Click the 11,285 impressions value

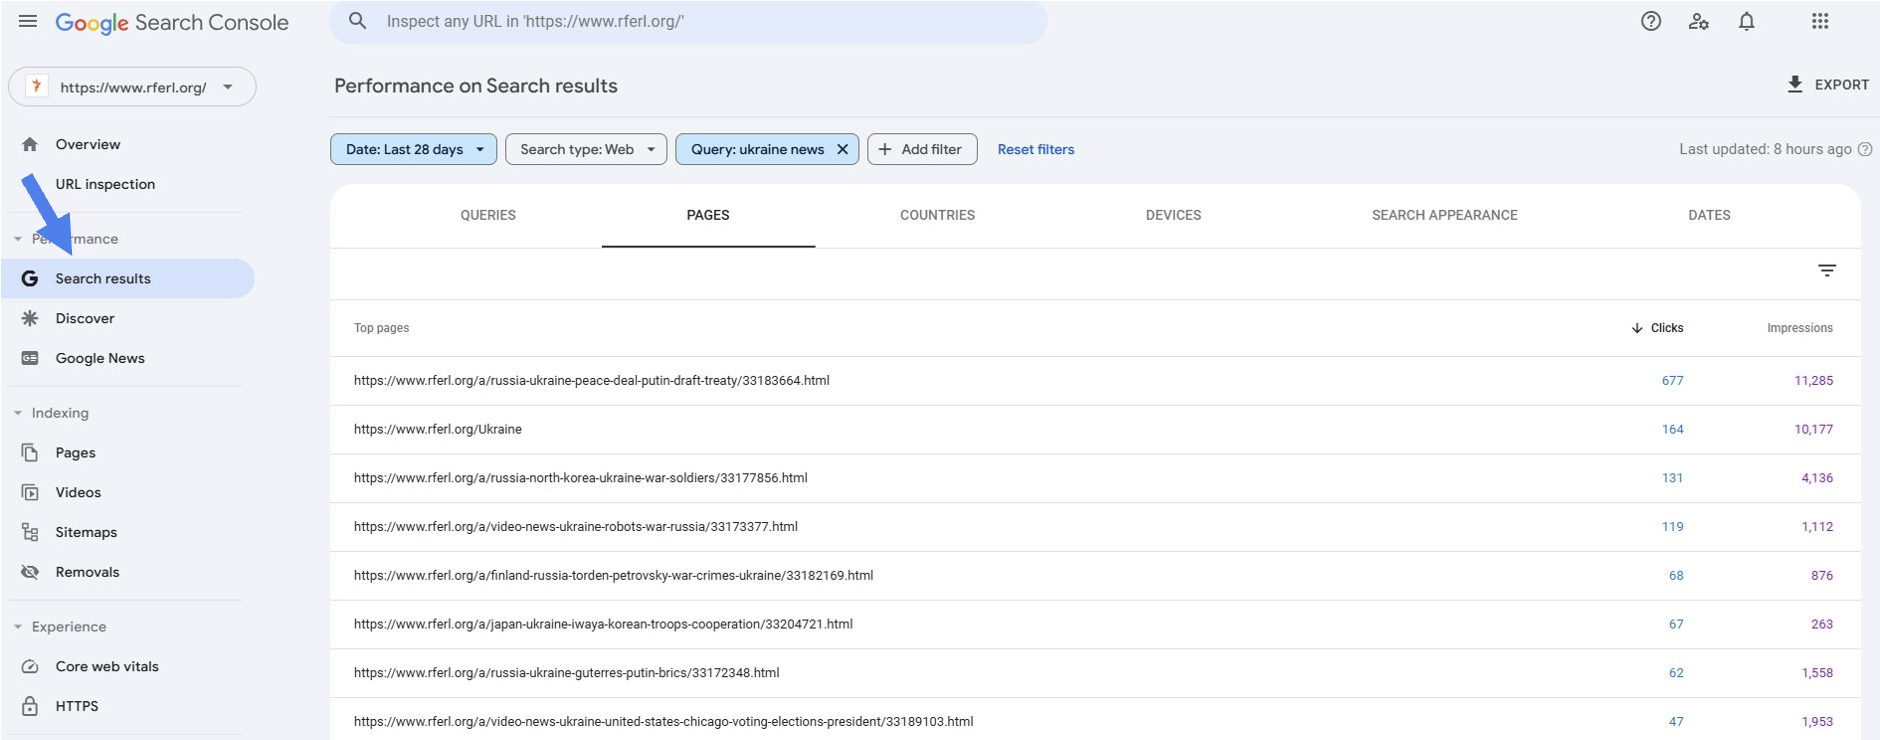point(1813,381)
